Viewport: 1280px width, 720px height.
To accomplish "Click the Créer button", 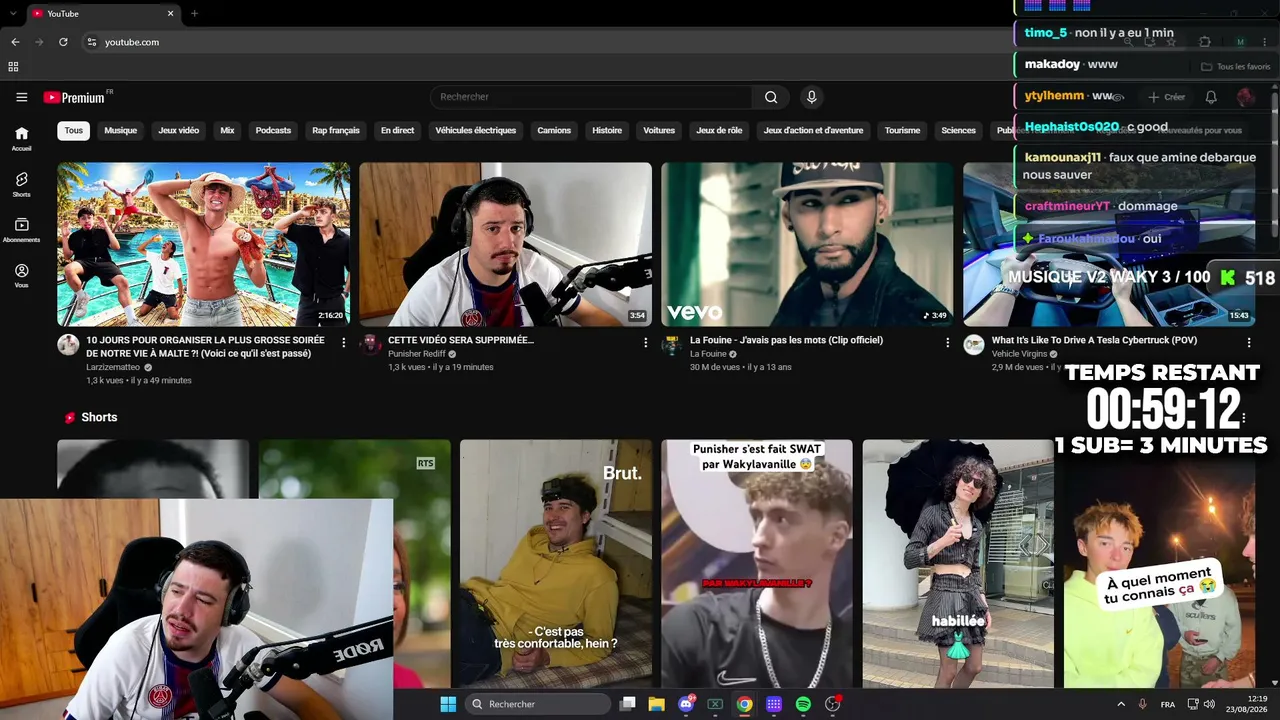I will tap(1166, 97).
